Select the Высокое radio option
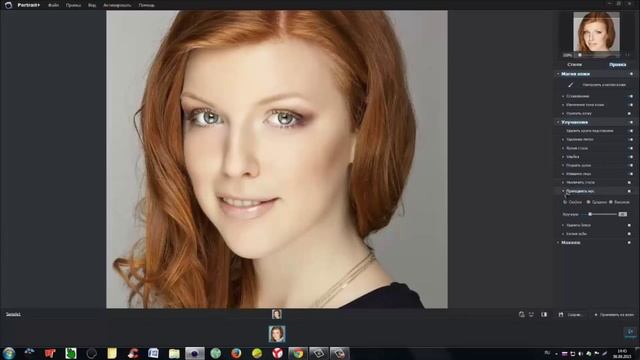This screenshot has height=360, width=640. 611,202
